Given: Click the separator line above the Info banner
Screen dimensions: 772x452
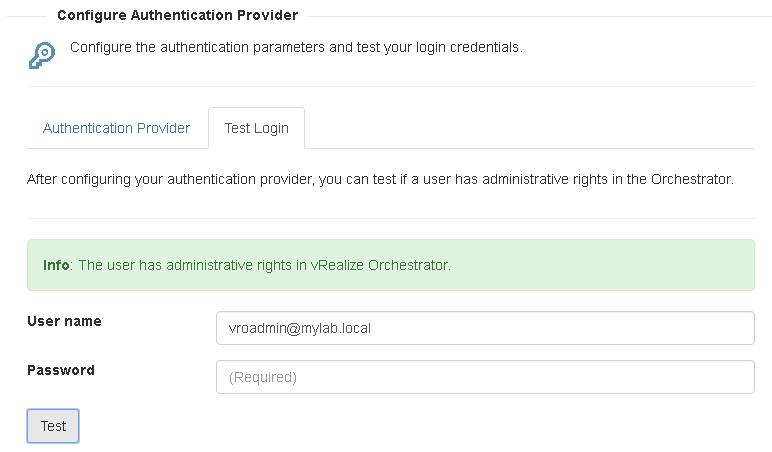Looking at the screenshot, I should pos(391,218).
